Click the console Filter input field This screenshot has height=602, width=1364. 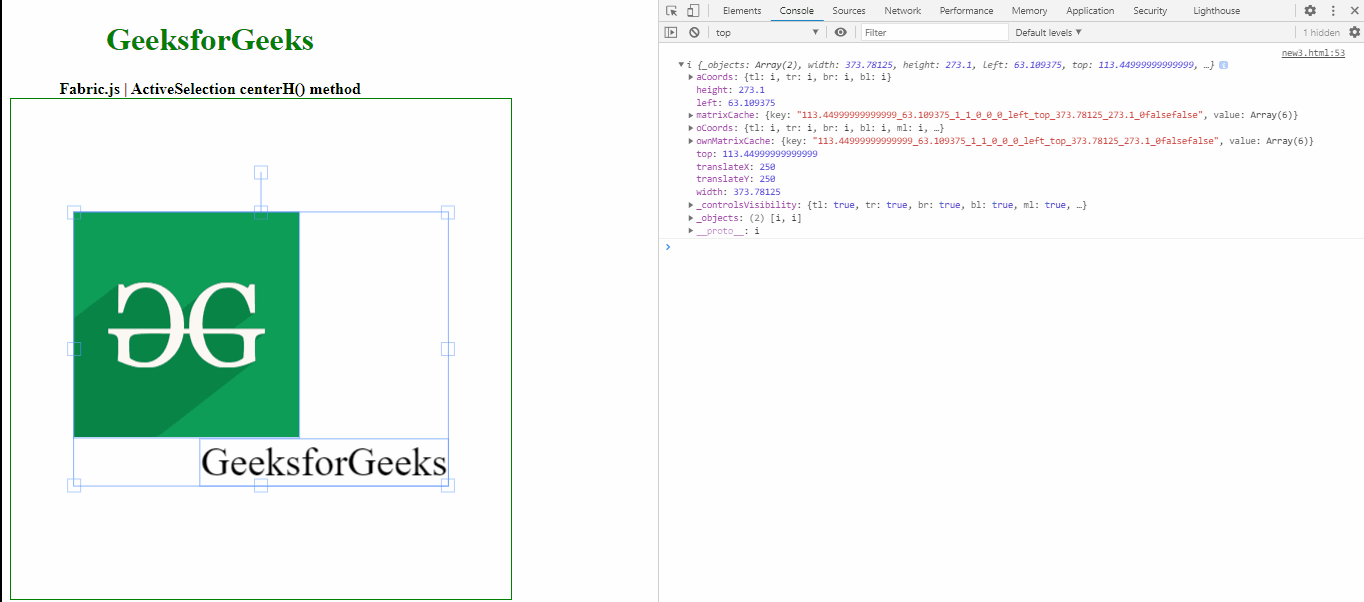click(930, 32)
